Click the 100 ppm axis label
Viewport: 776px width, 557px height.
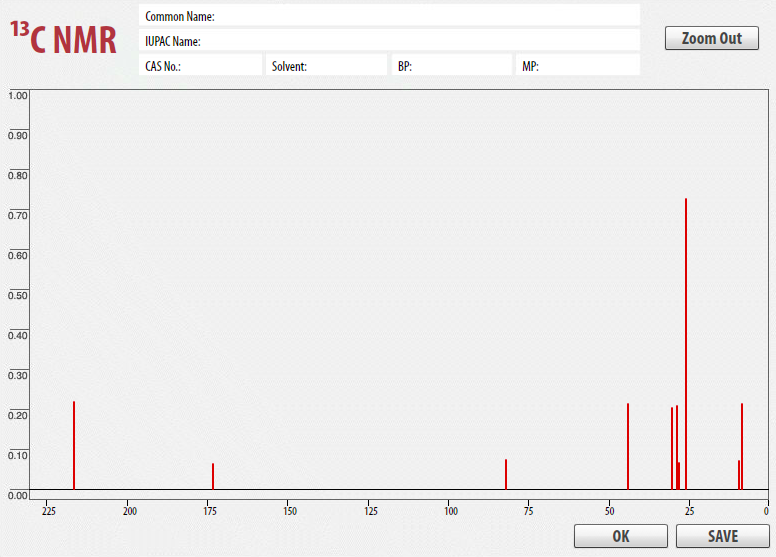451,511
